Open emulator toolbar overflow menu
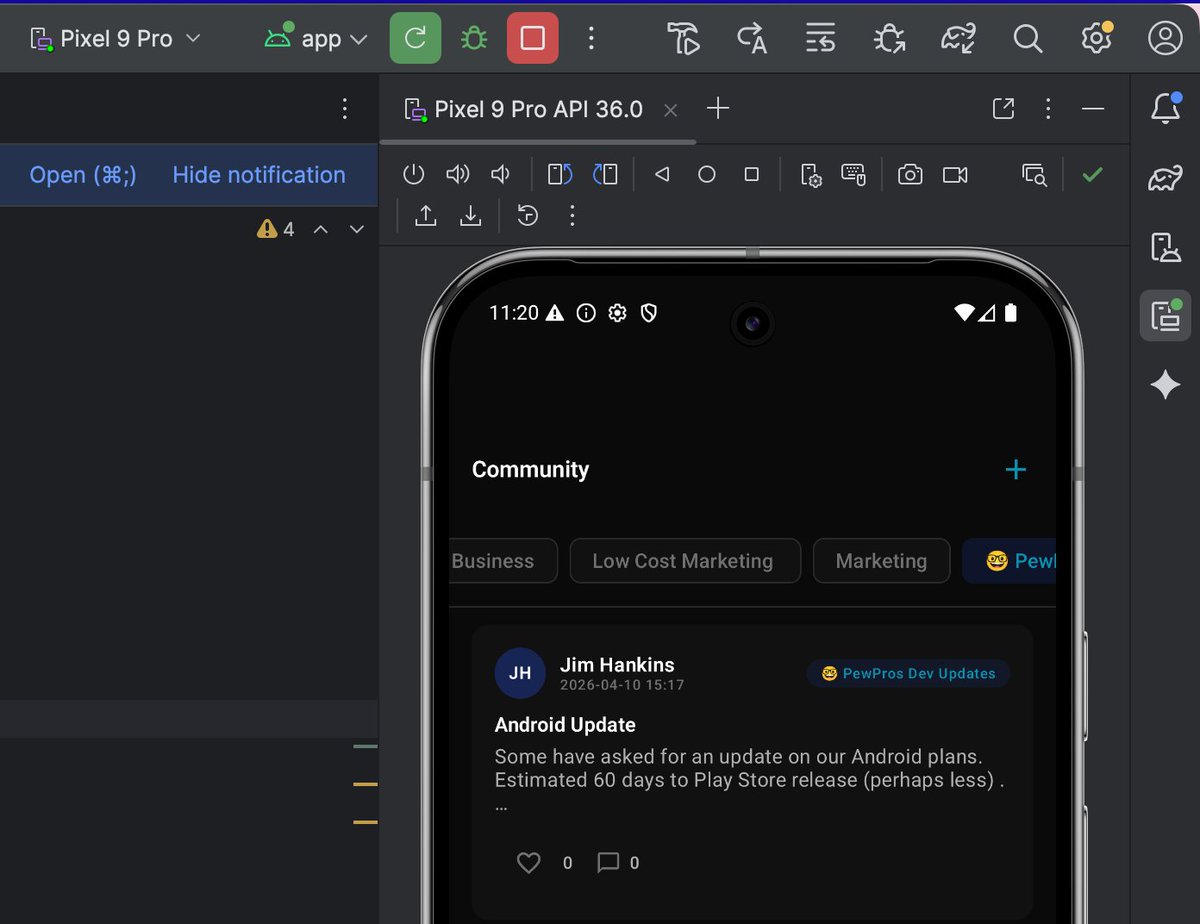This screenshot has height=924, width=1200. [572, 215]
